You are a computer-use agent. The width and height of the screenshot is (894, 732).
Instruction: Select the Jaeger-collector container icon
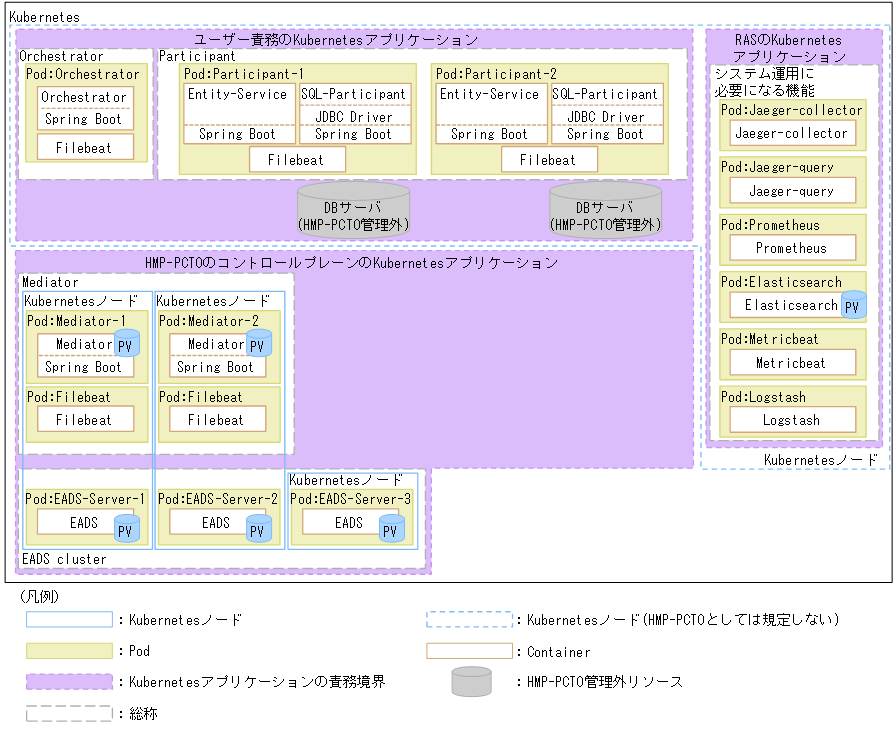pyautogui.click(x=791, y=132)
